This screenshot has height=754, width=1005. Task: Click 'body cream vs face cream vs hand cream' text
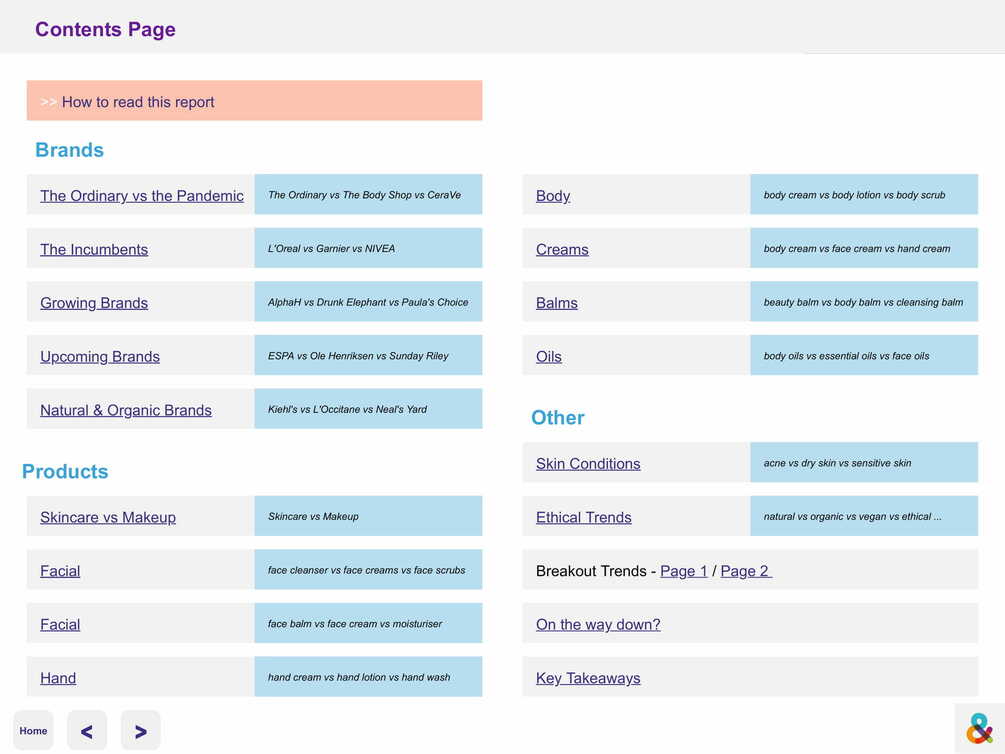[x=857, y=249]
